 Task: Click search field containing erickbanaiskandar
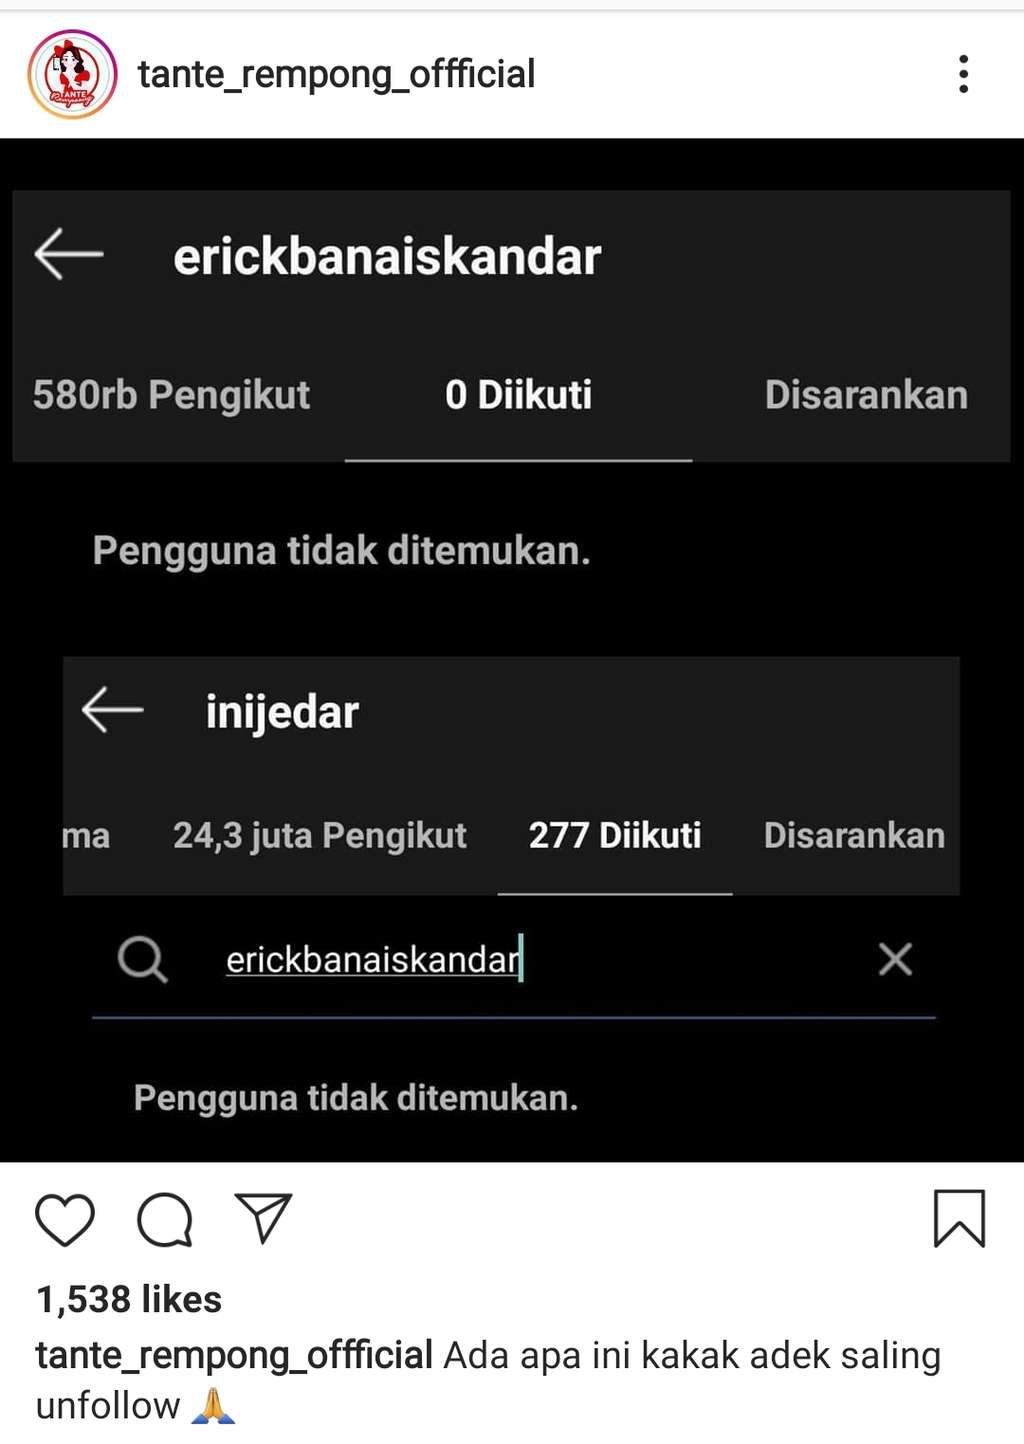(x=514, y=960)
